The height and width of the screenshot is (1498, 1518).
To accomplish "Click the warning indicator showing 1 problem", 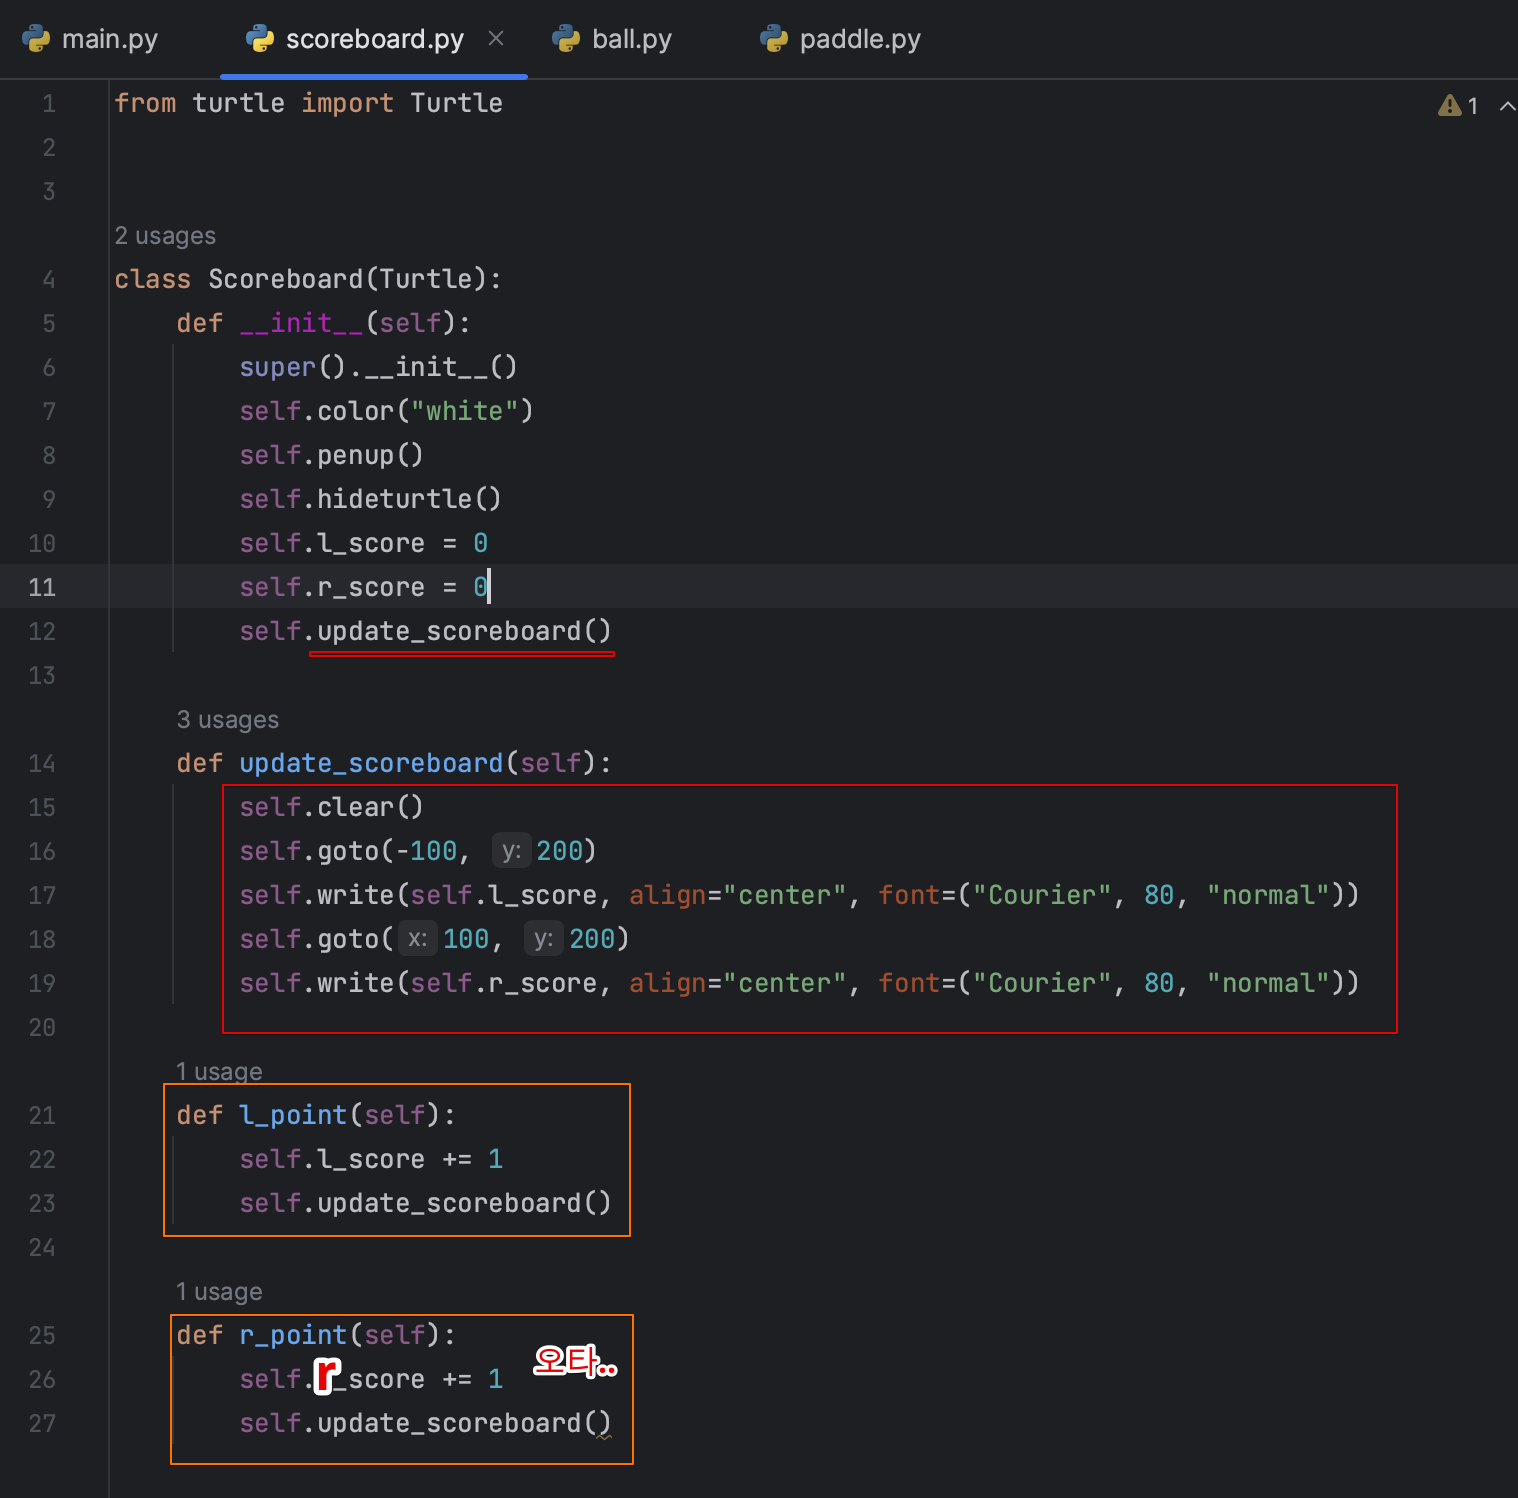I will pyautogui.click(x=1458, y=105).
